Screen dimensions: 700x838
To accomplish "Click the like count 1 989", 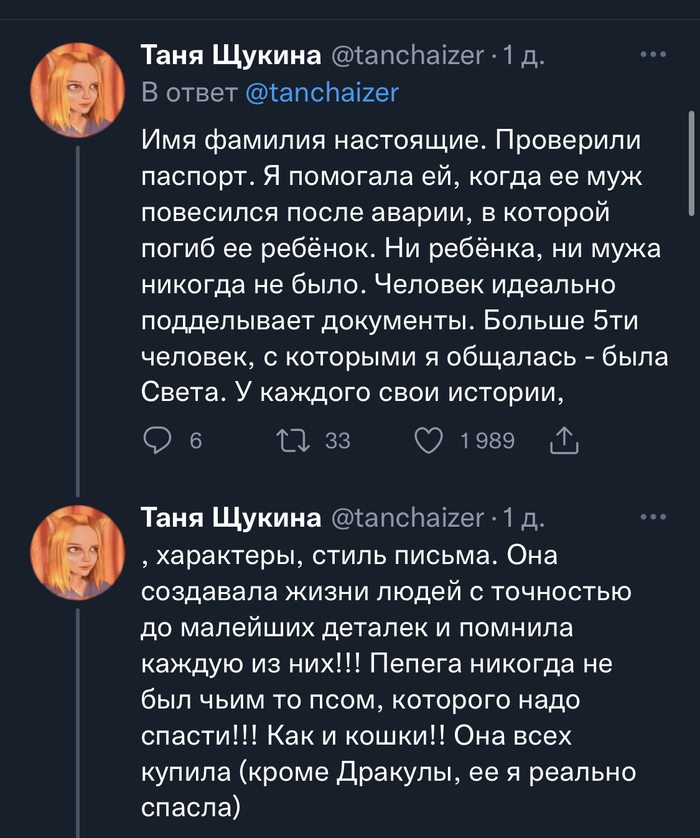I will pyautogui.click(x=487, y=441).
